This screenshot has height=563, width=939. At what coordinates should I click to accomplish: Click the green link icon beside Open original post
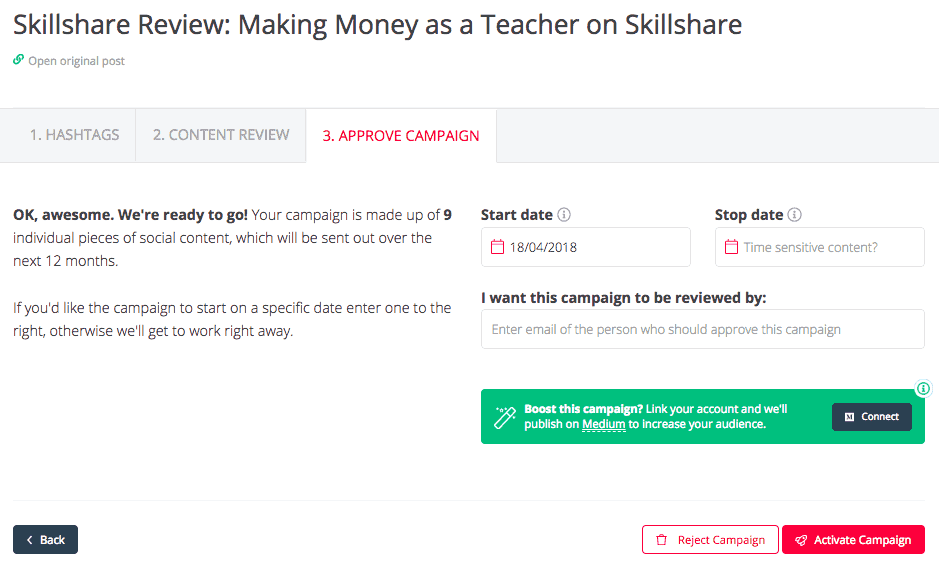pos(19,59)
